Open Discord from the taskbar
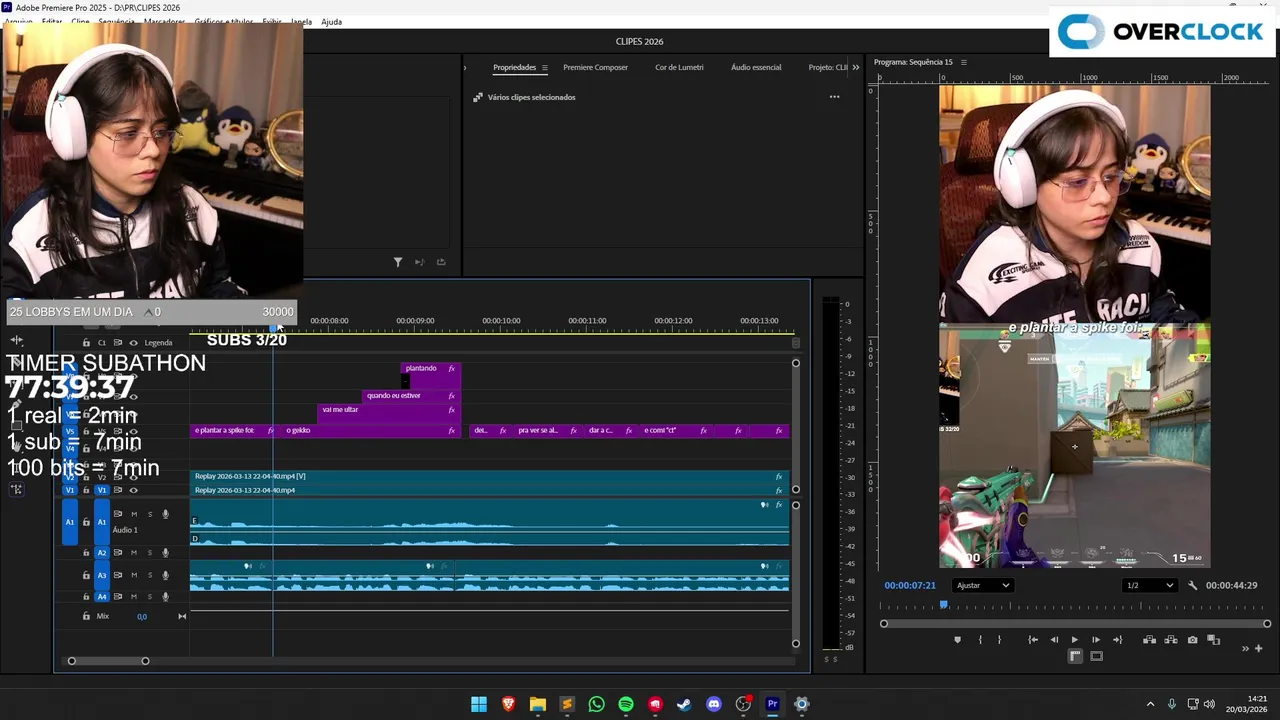This screenshot has width=1280, height=720. tap(714, 704)
